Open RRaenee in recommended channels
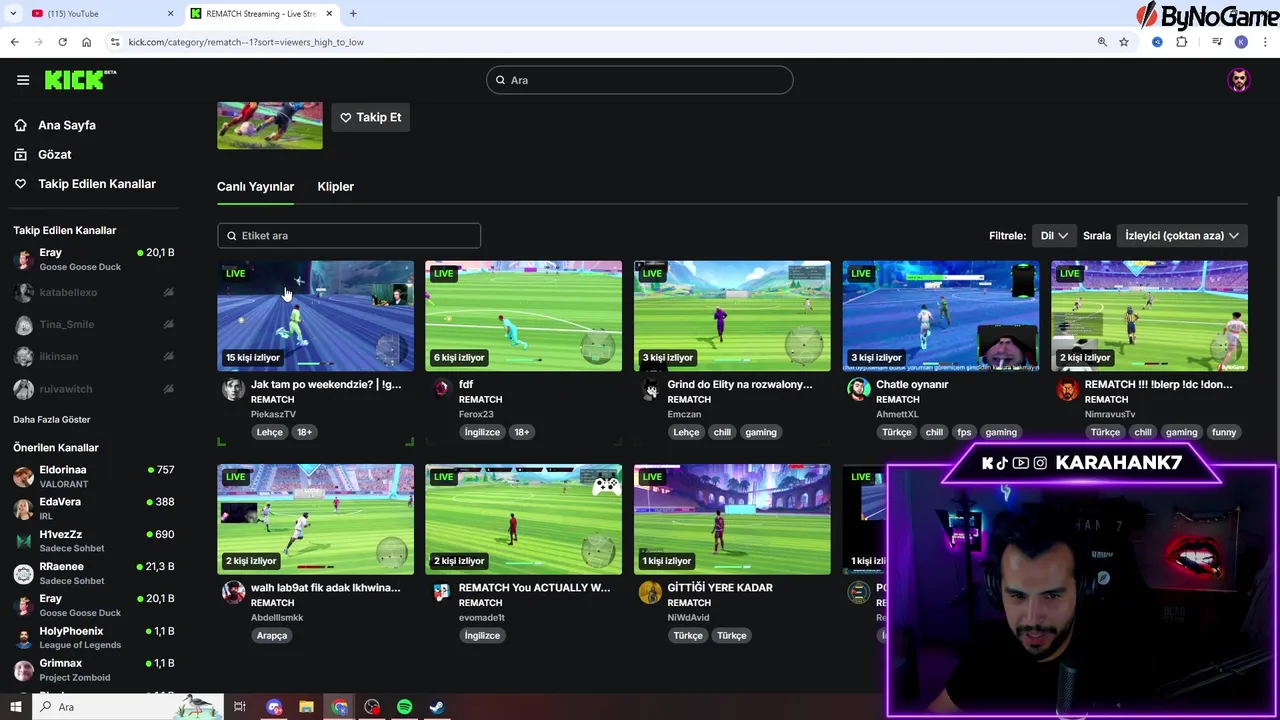Viewport: 1280px width, 720px height. (94, 573)
